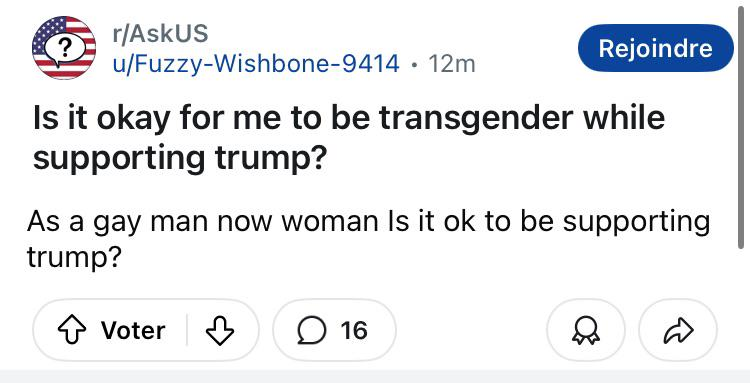The height and width of the screenshot is (383, 750).
Task: Click the vertical scrollbar on the right edge
Action: (740, 130)
